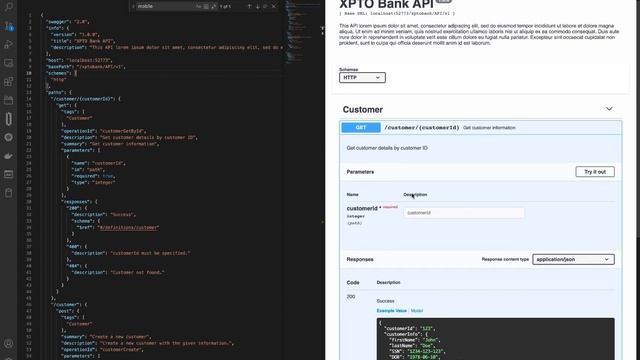Open the Run and Debug view

[9, 44]
